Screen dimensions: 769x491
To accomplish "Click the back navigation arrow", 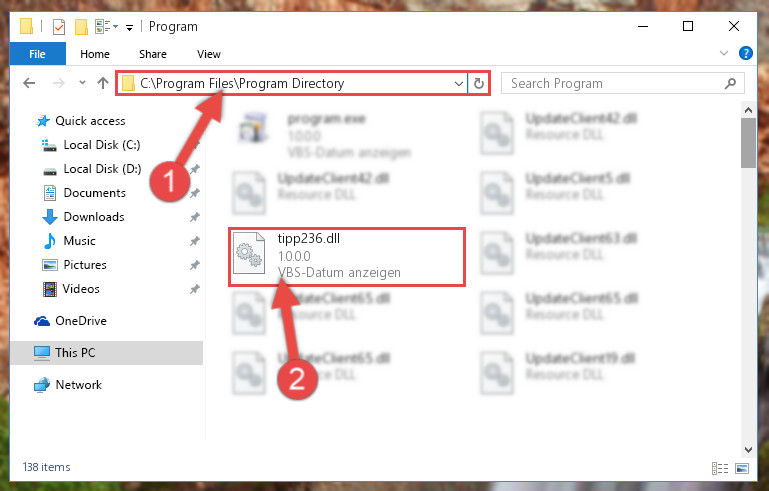I will point(29,83).
